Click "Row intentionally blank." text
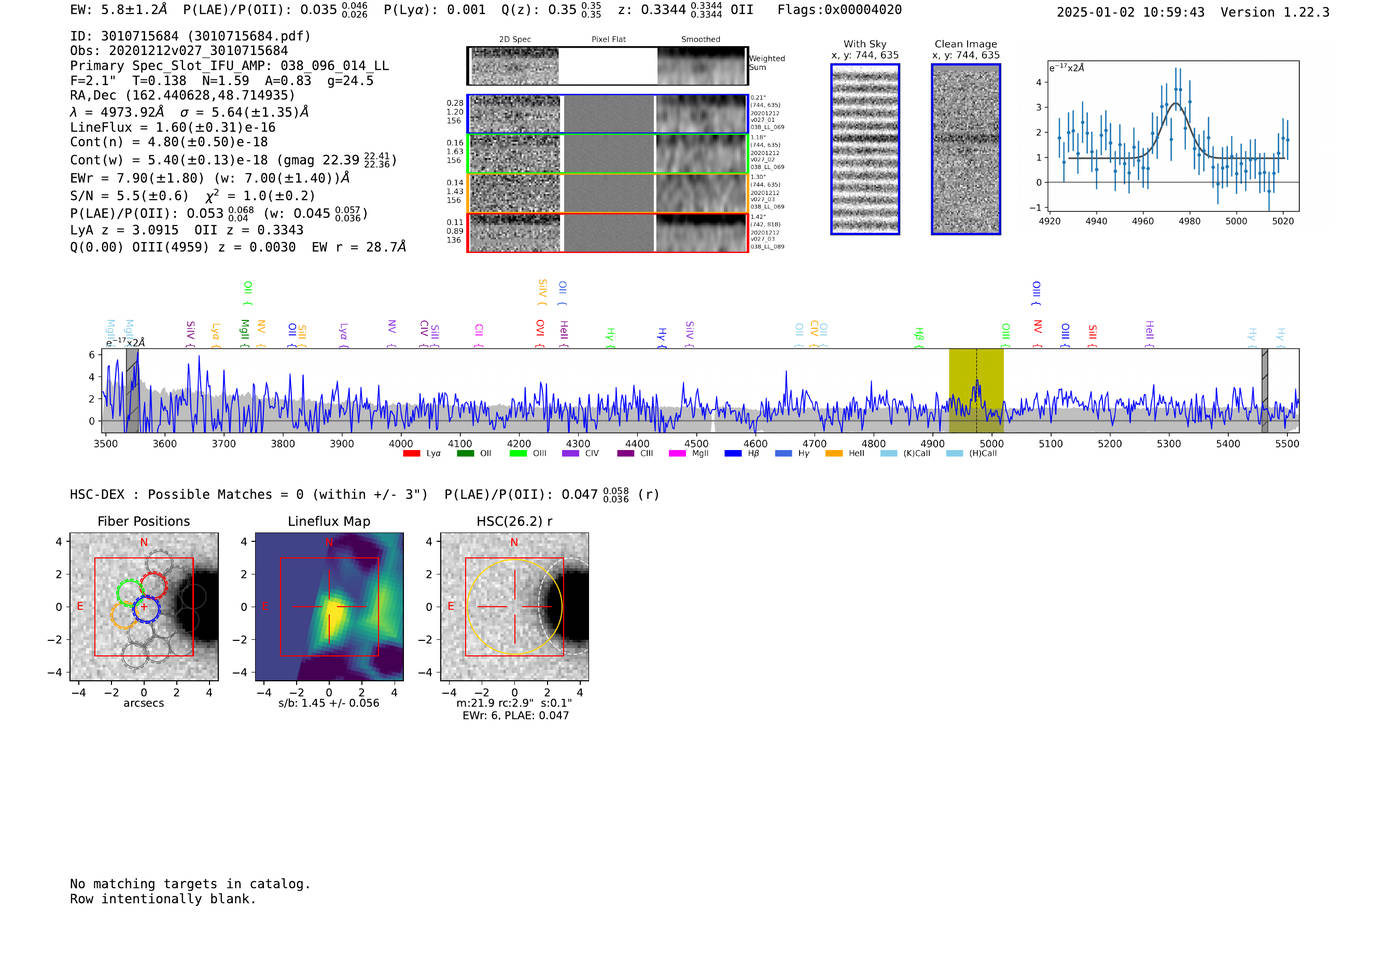 (163, 899)
